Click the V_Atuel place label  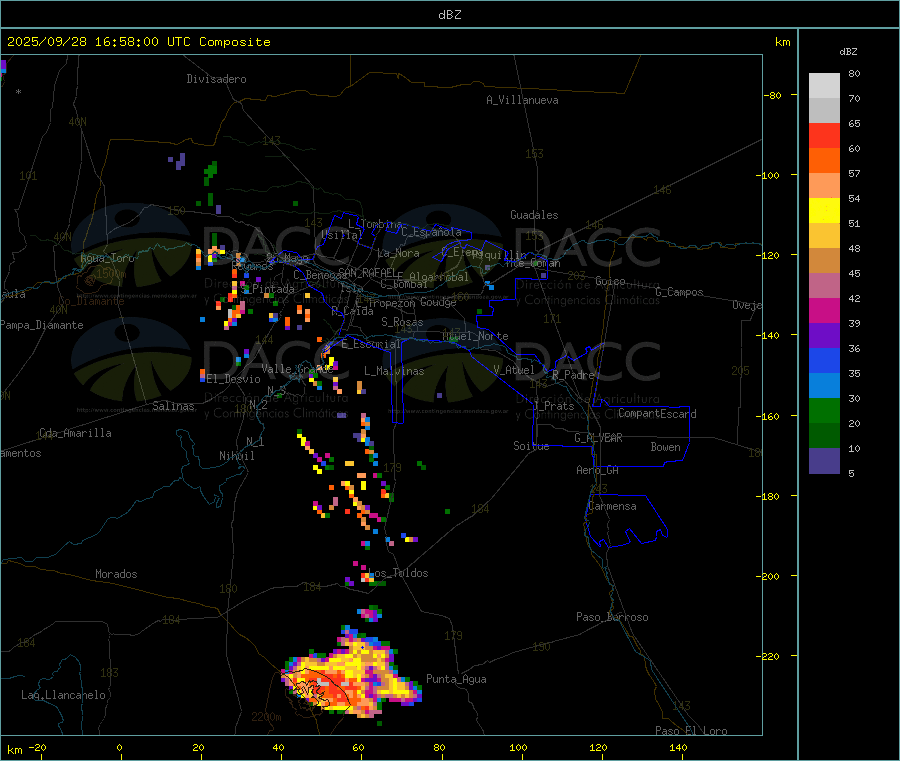[514, 370]
